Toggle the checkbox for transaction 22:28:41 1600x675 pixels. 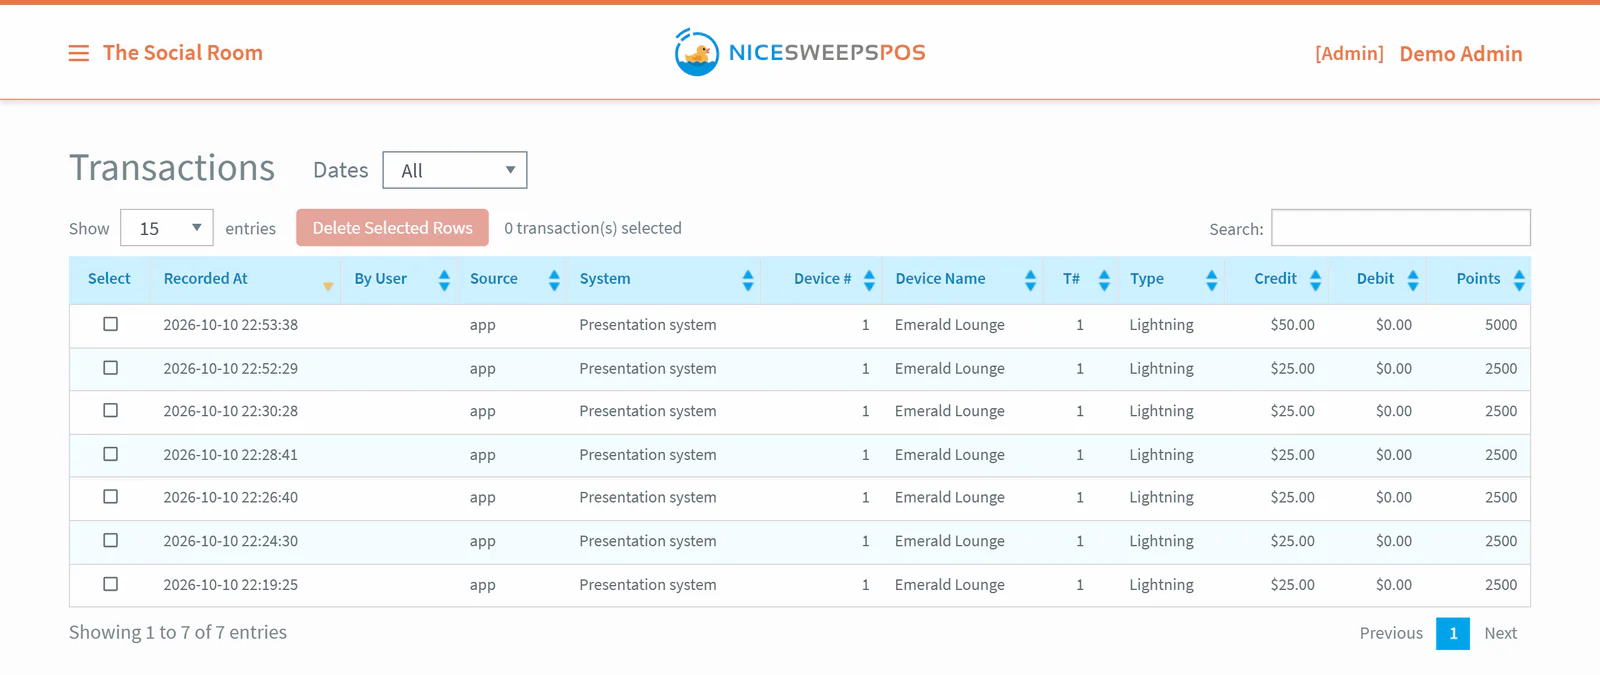pyautogui.click(x=111, y=454)
